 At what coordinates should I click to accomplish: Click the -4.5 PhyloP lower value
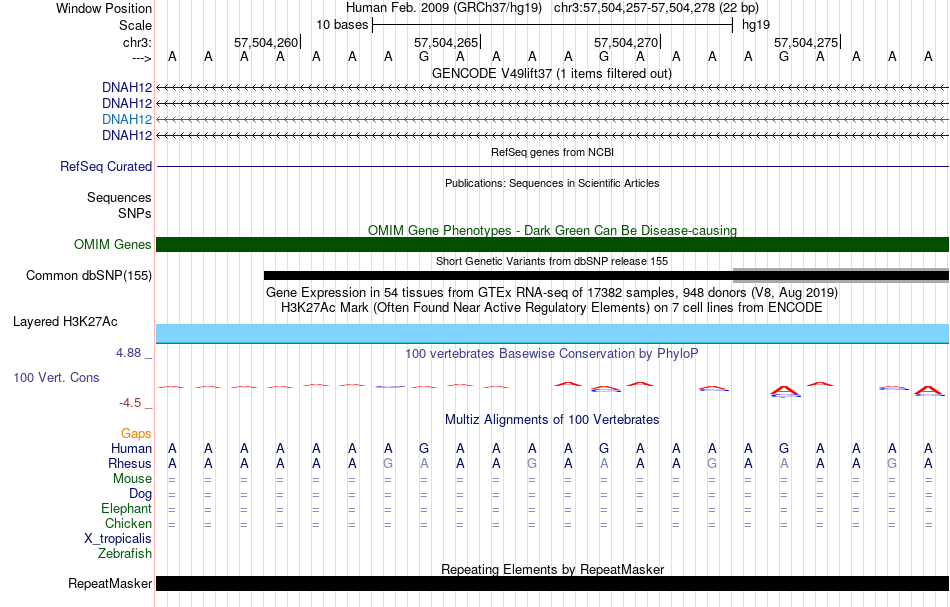130,402
